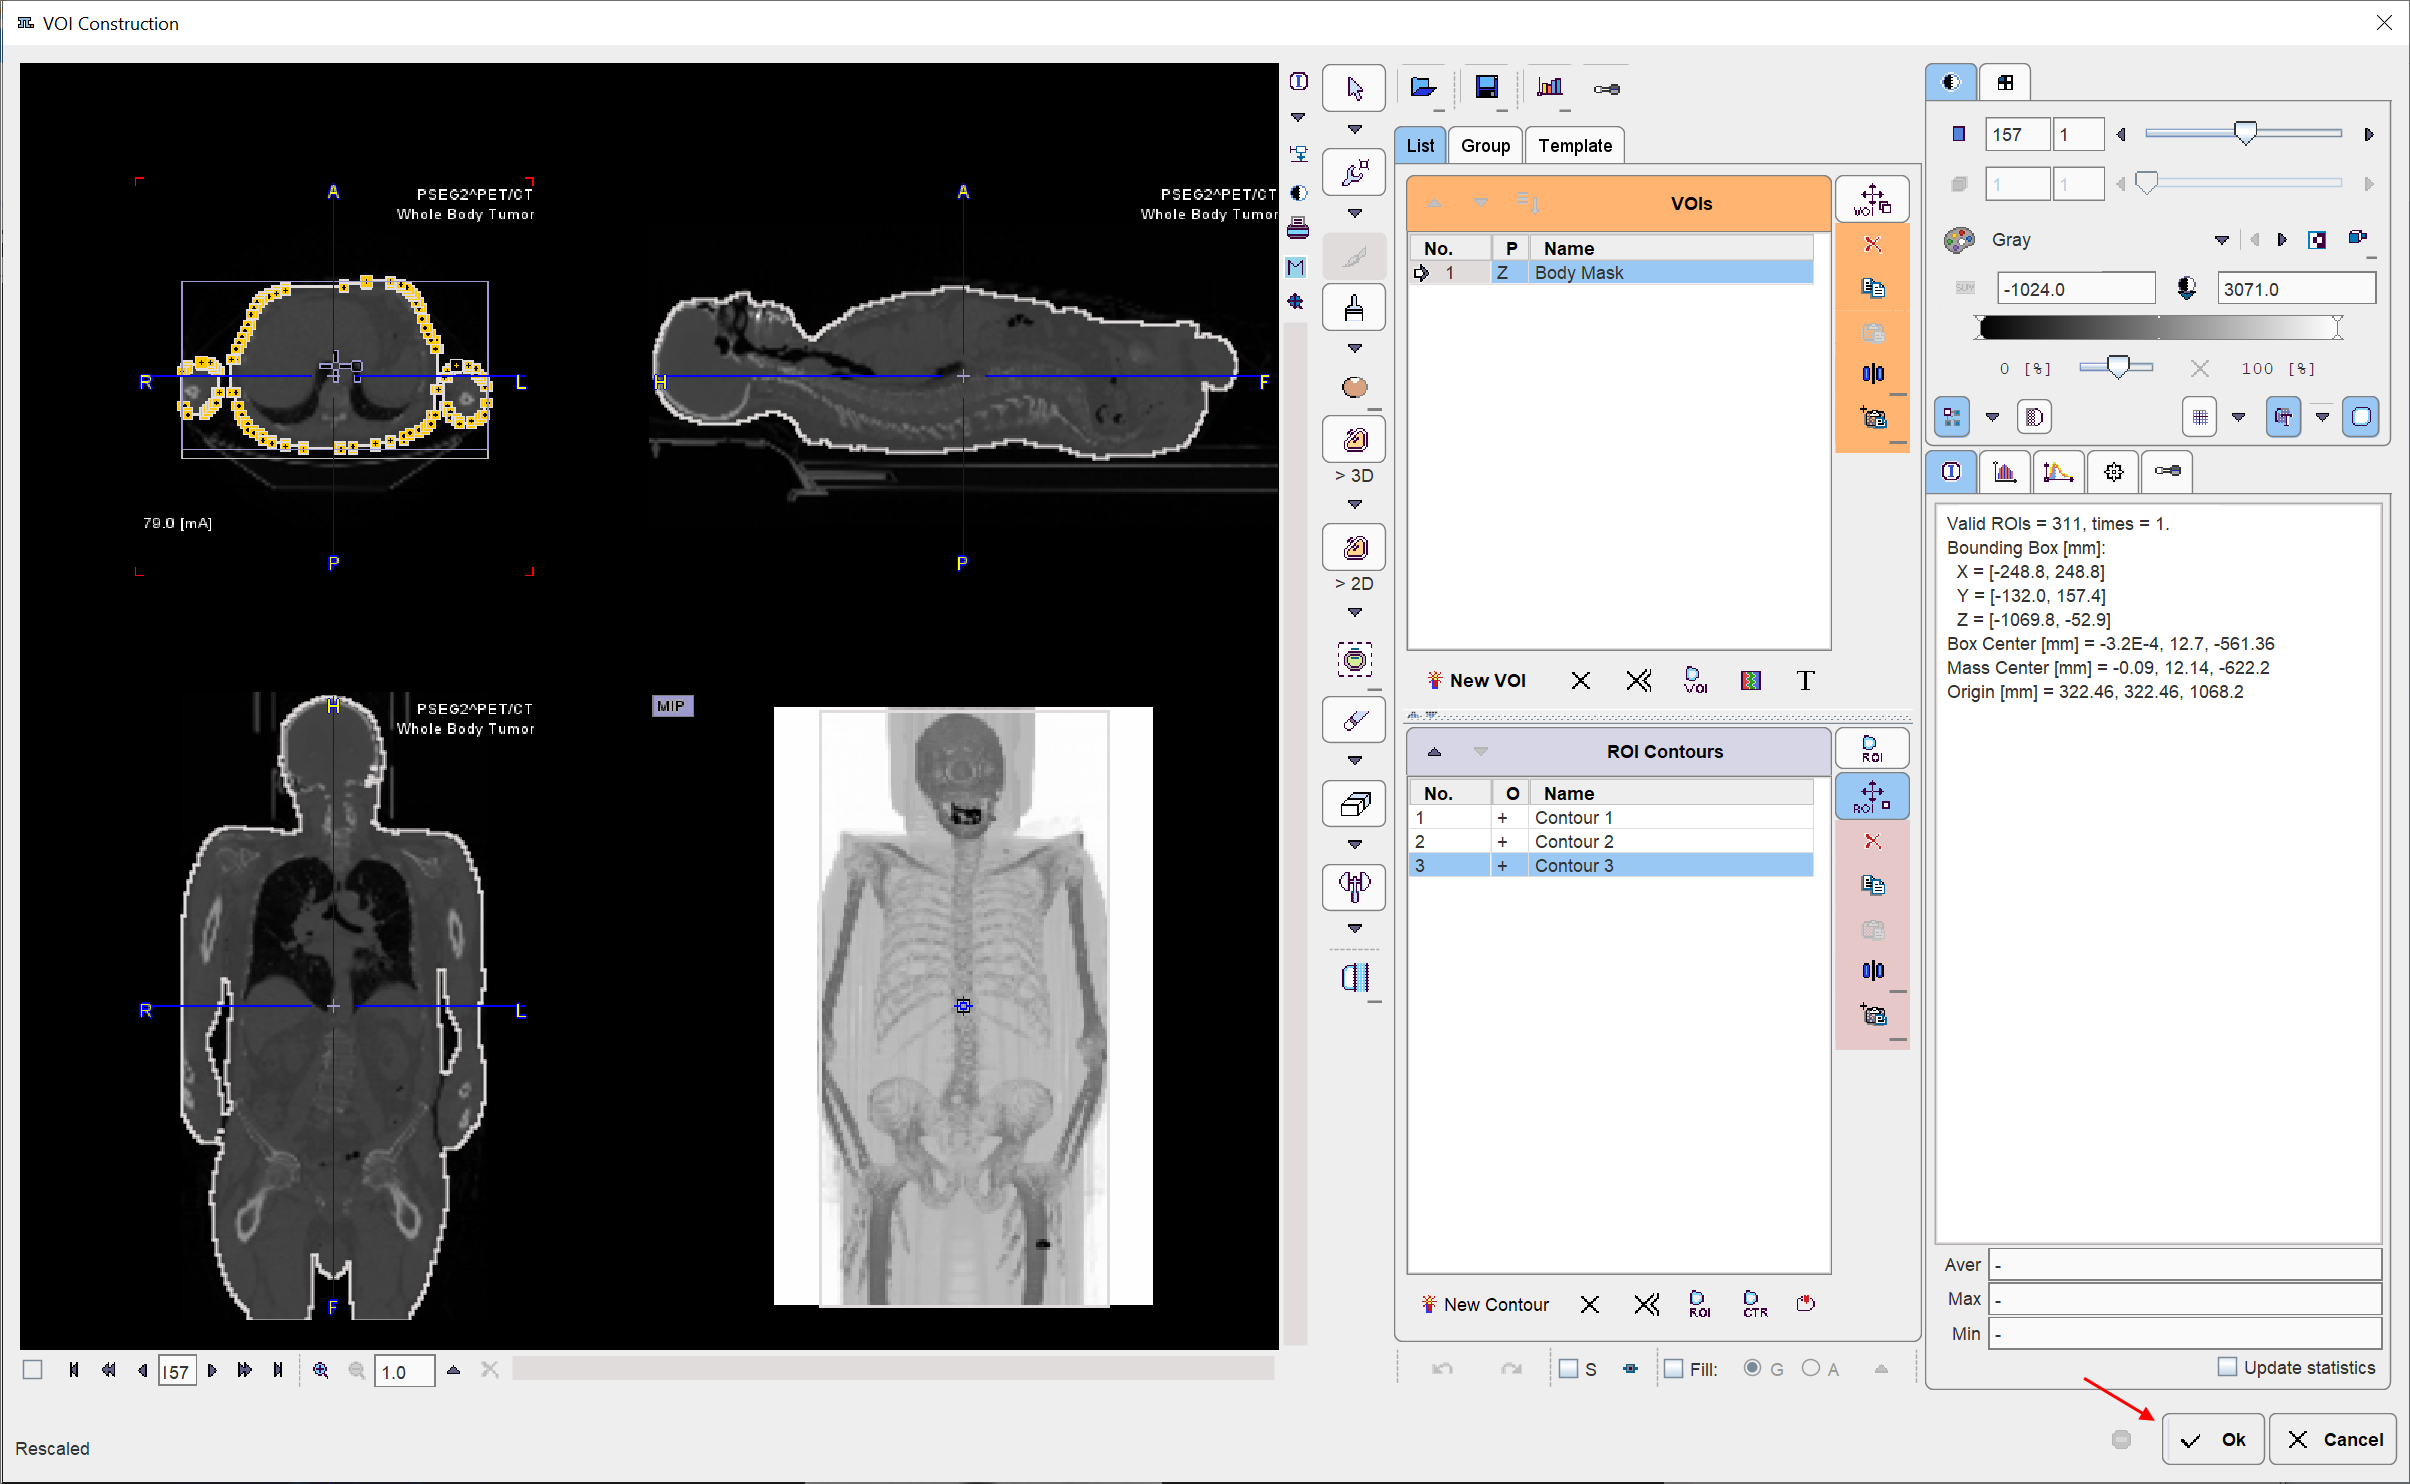Open the time-activity curve tab in info panel

tap(2058, 472)
